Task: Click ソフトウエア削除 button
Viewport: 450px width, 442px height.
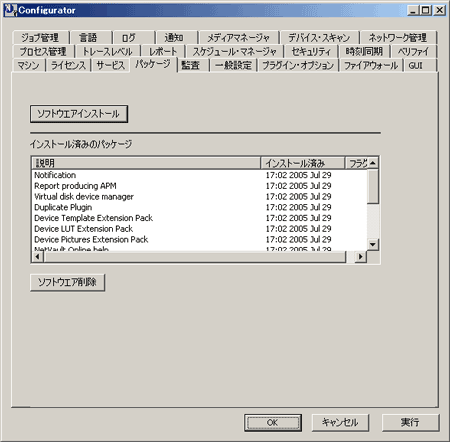Action: tap(67, 283)
